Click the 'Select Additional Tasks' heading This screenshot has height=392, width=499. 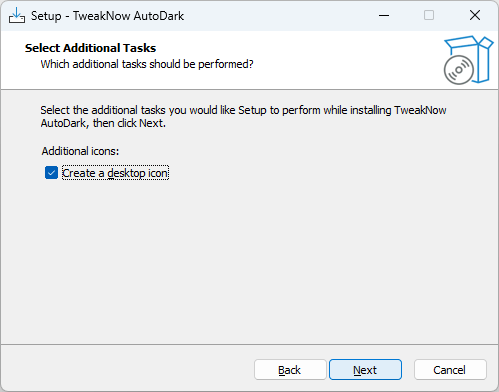coord(90,48)
